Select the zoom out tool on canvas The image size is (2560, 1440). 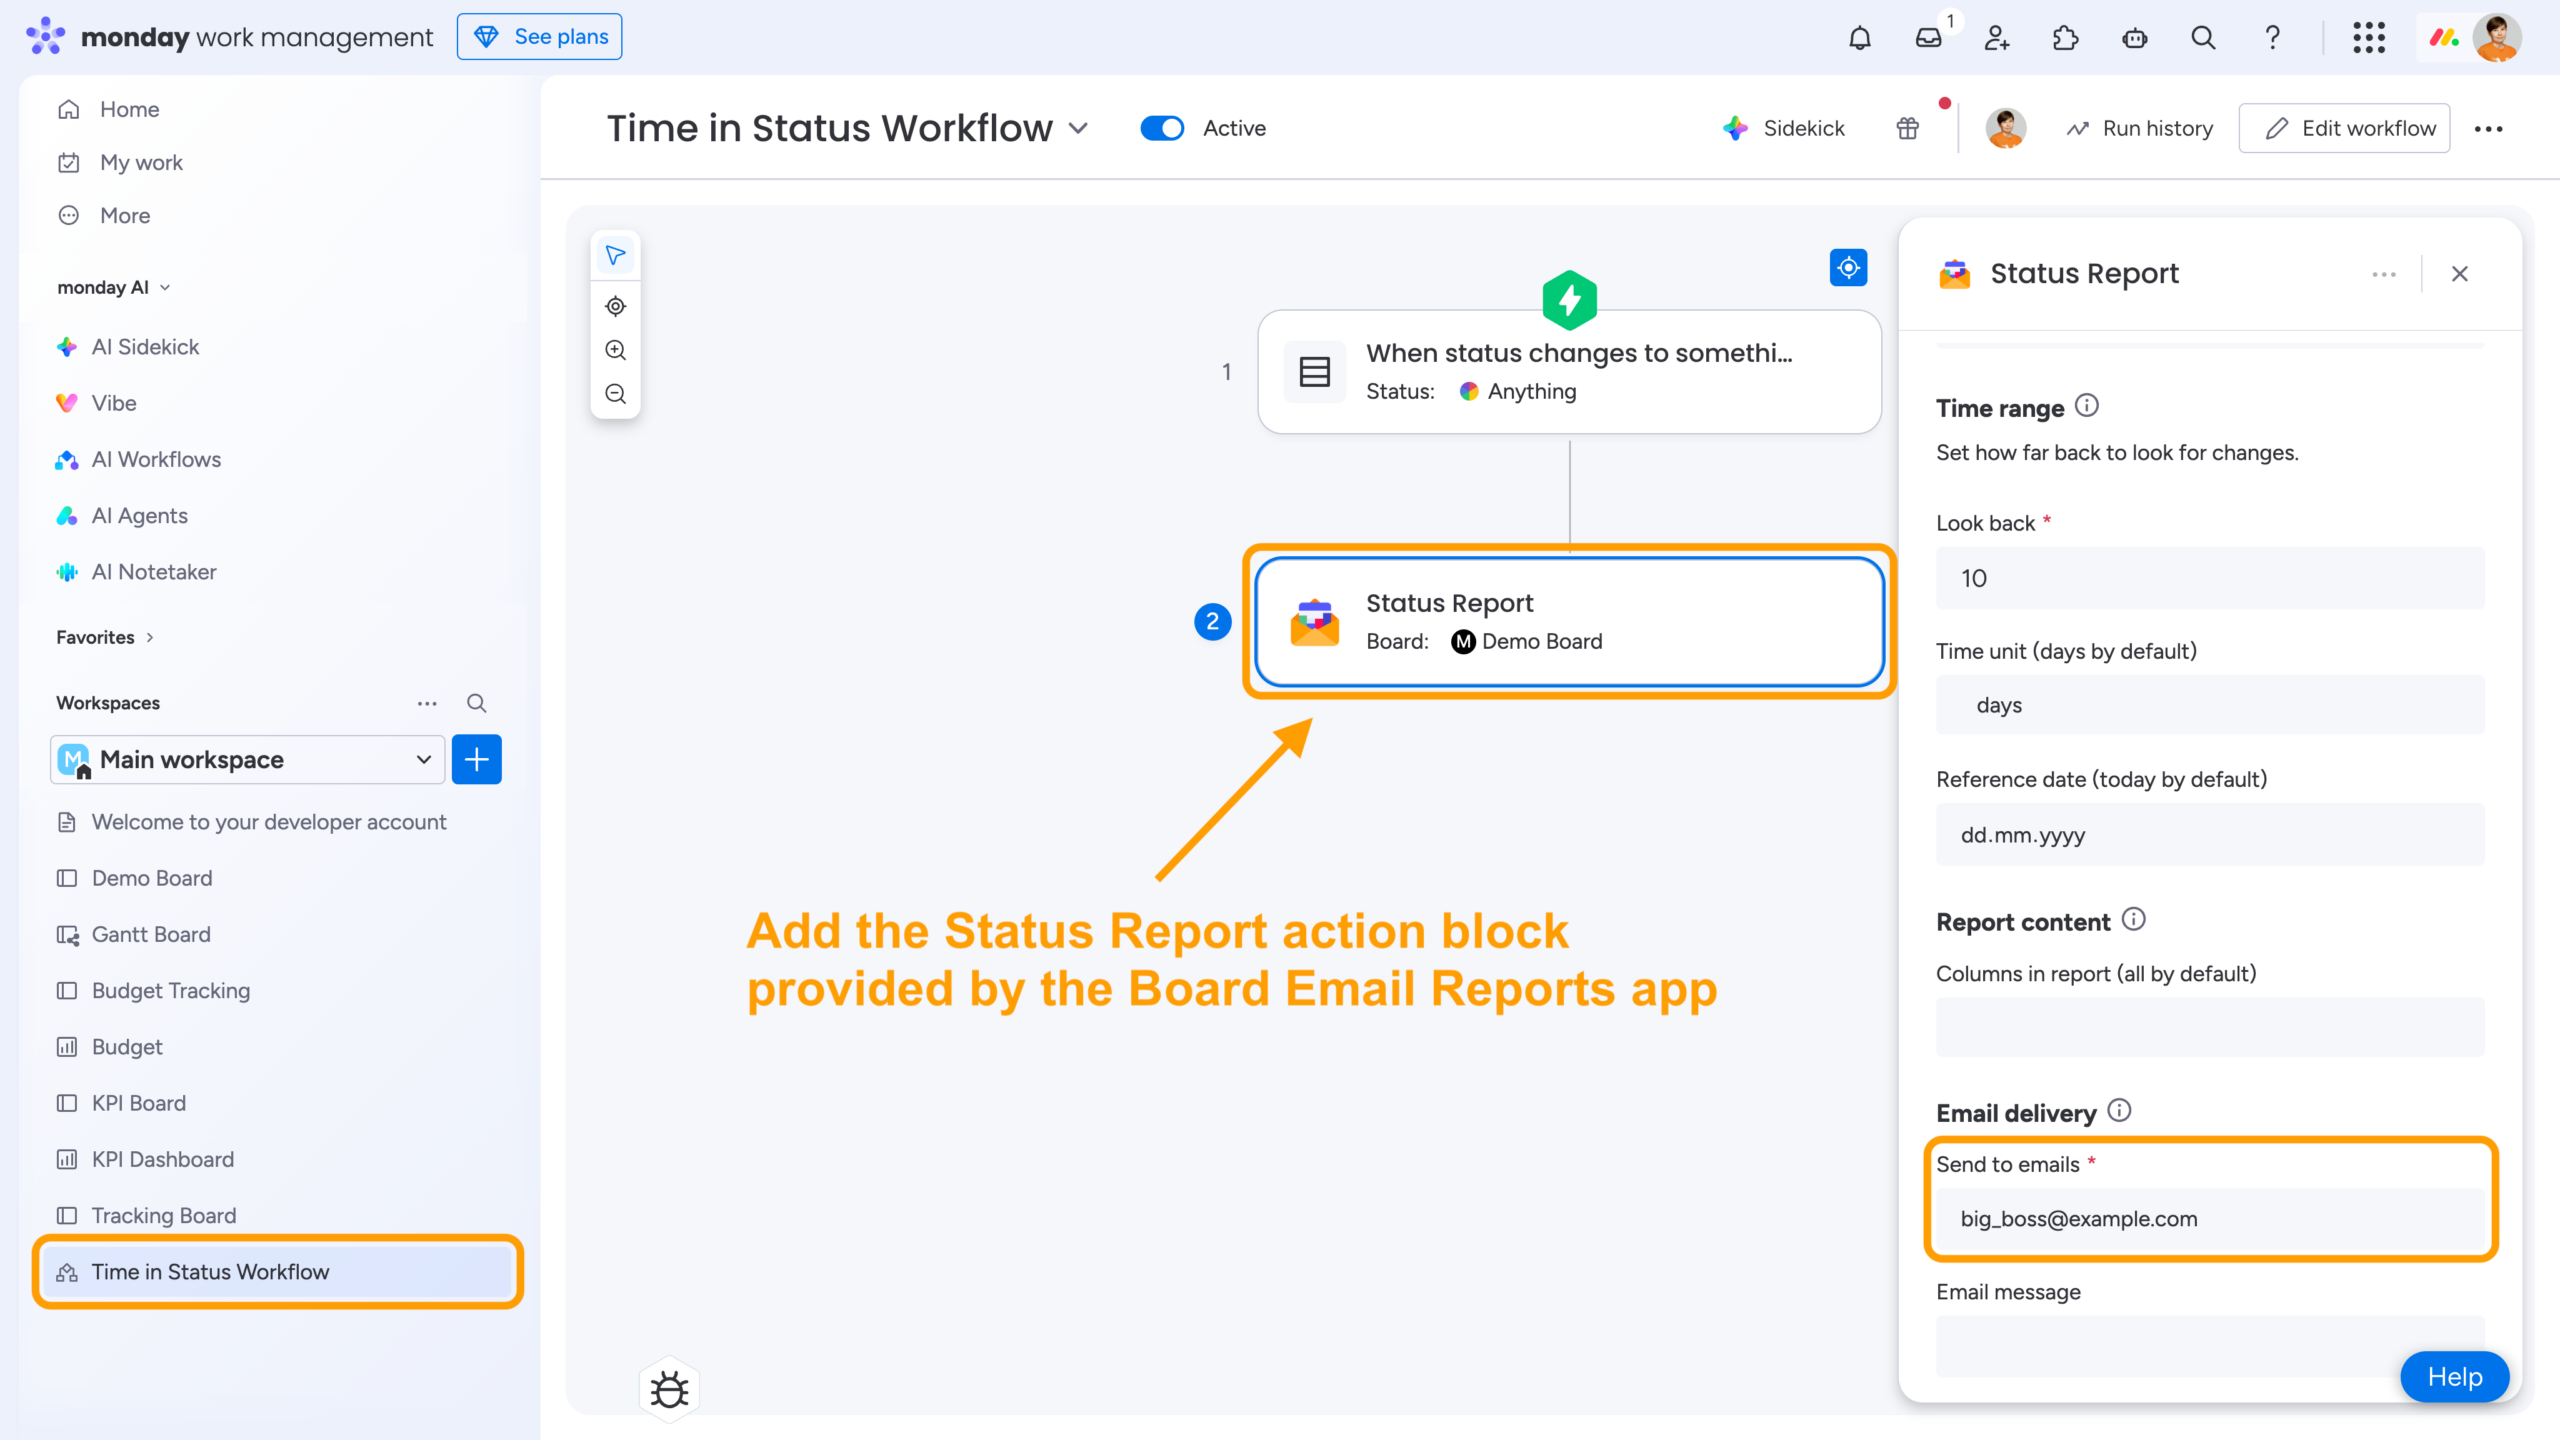[615, 393]
